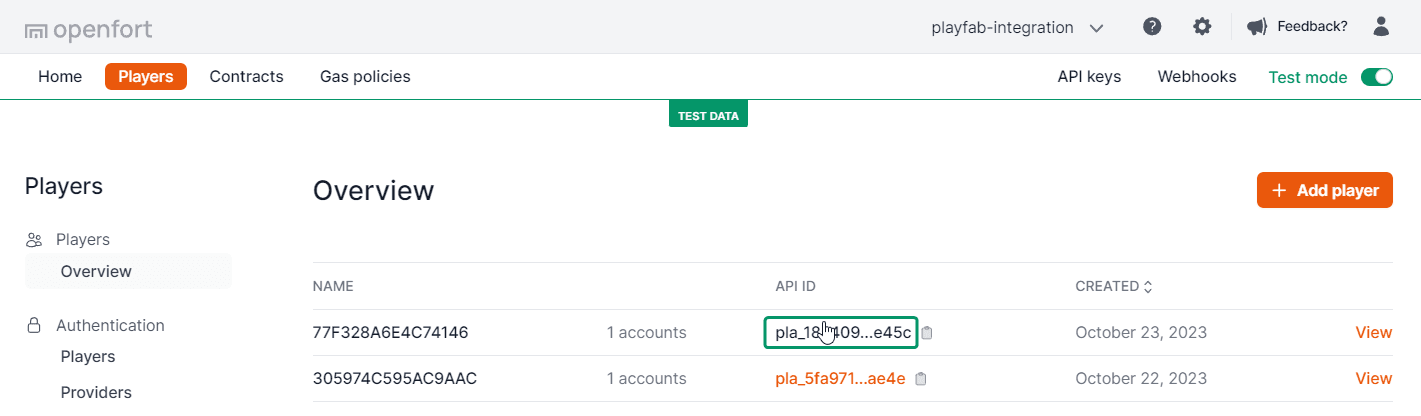Open the help question mark icon
Image resolution: width=1421 pixels, height=416 pixels.
tap(1152, 27)
